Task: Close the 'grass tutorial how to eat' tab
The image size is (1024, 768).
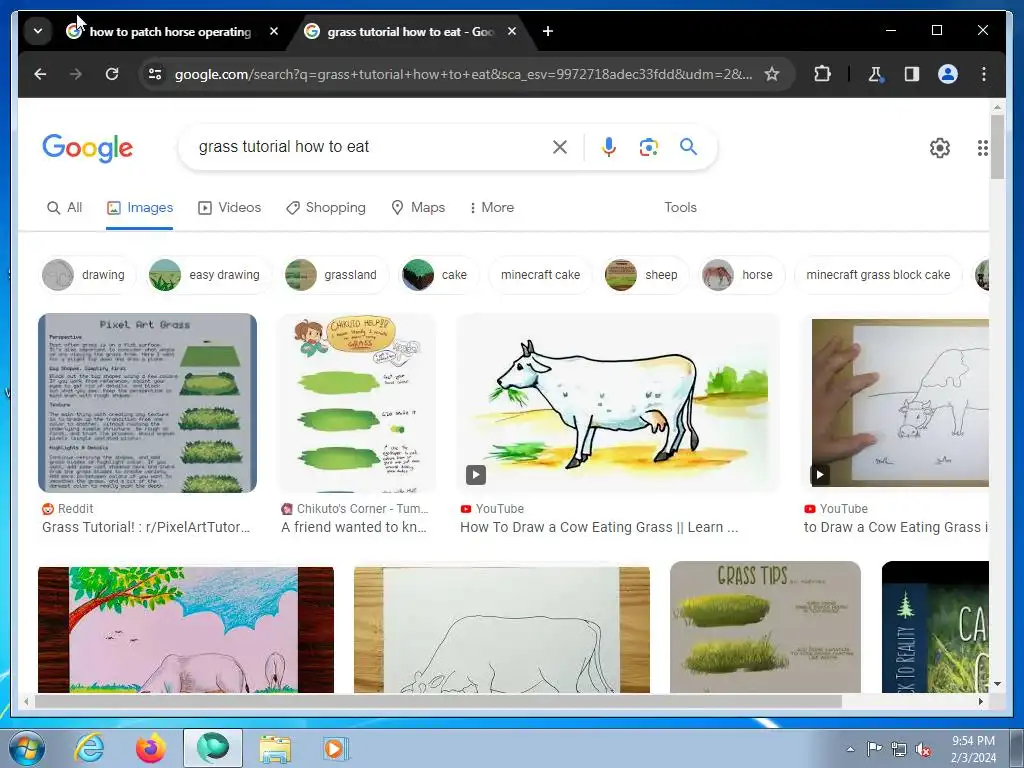Action: [512, 31]
